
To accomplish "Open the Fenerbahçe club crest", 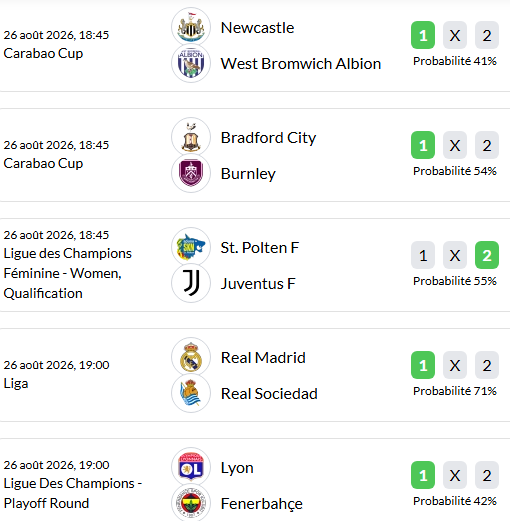I will [191, 503].
